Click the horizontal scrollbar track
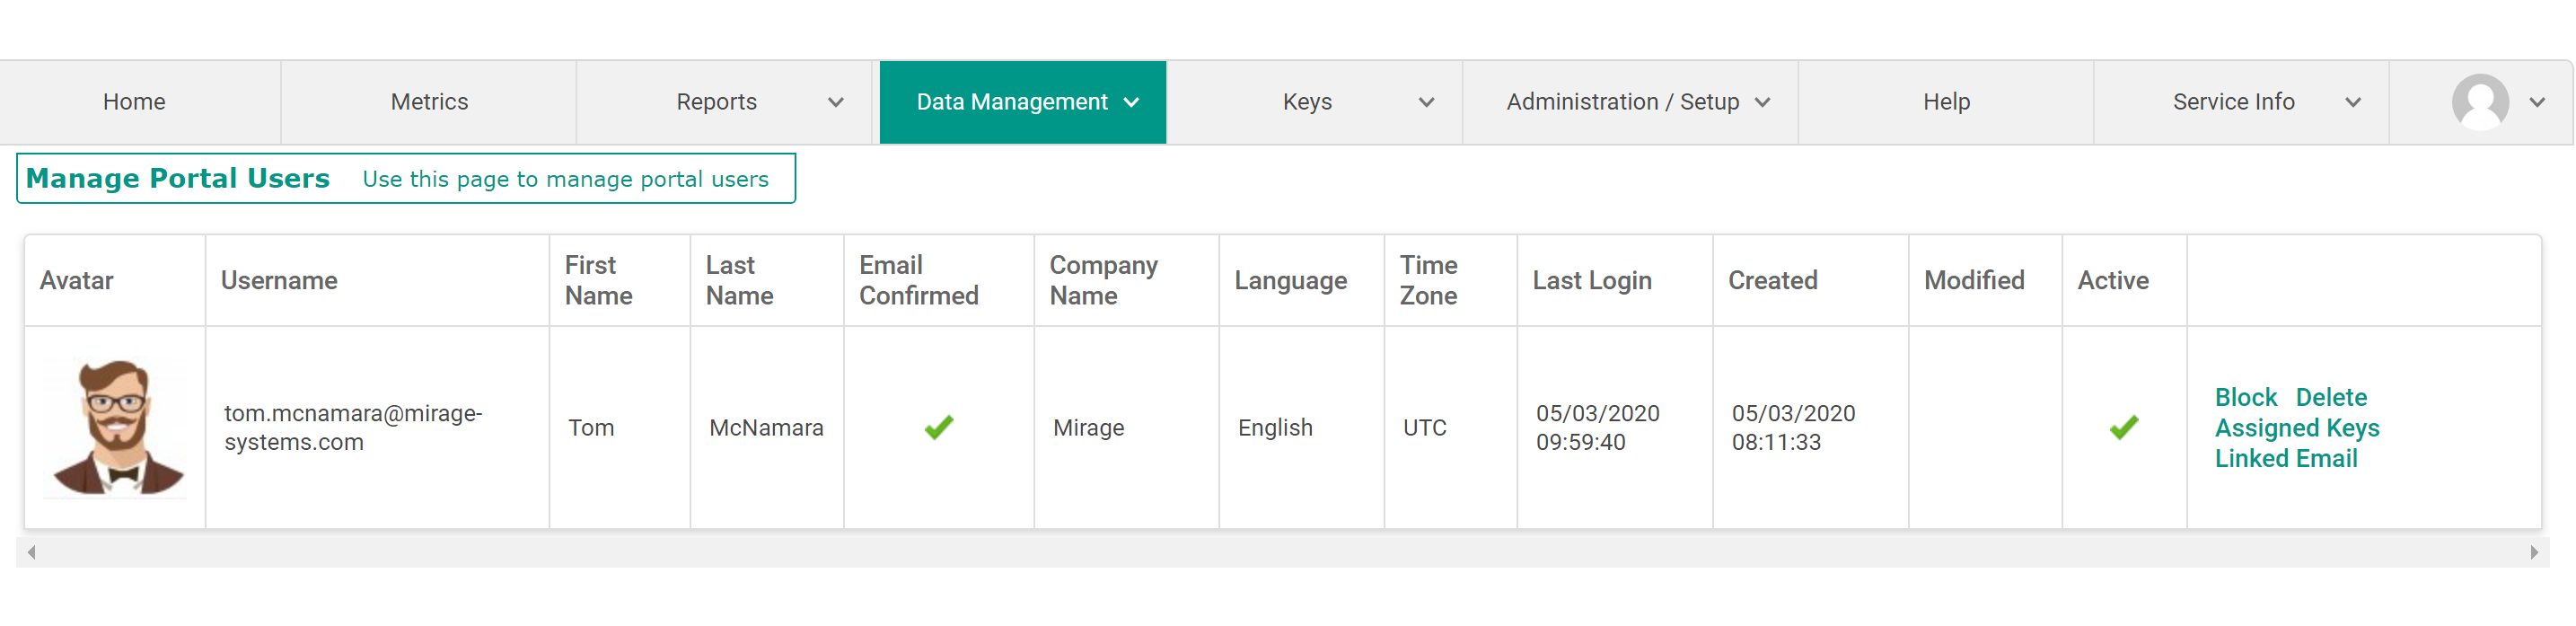Screen dimensions: 2576x626 (1280, 552)
